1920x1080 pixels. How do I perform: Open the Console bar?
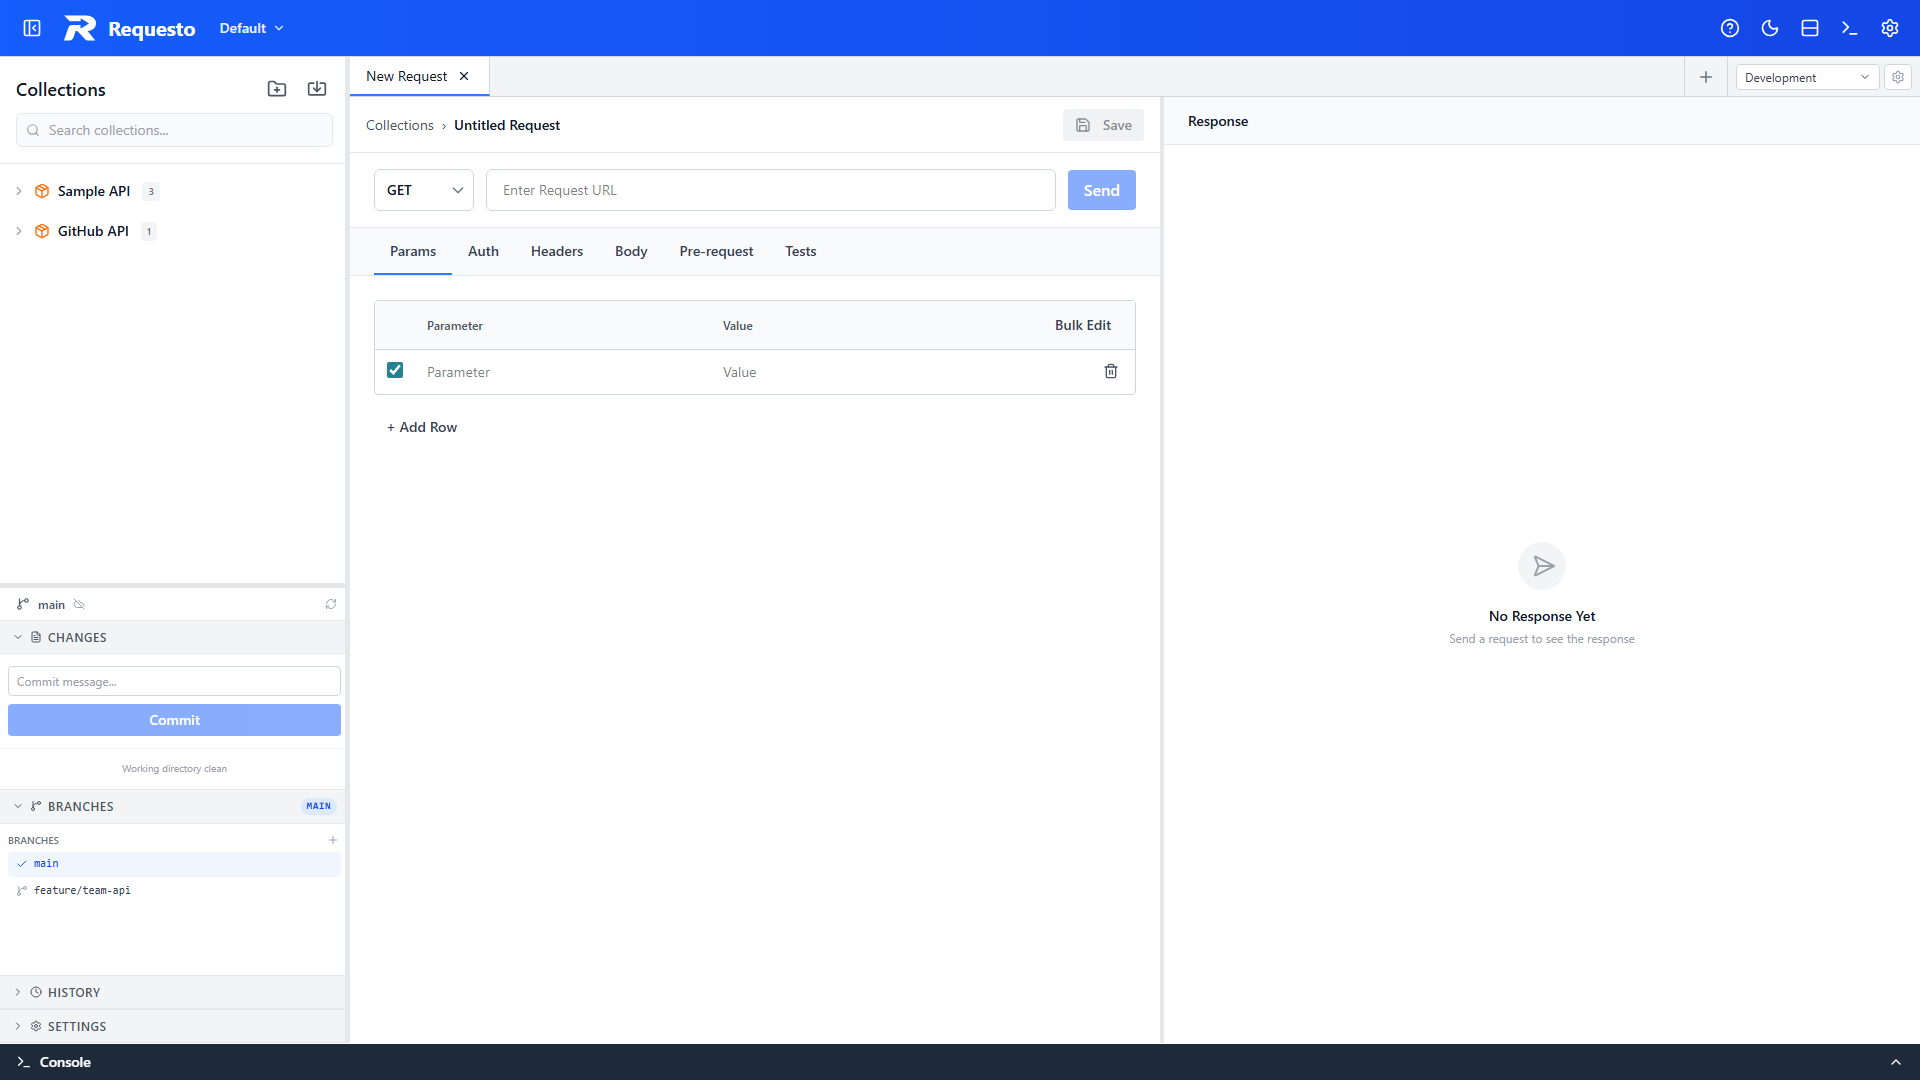tap(960, 1062)
